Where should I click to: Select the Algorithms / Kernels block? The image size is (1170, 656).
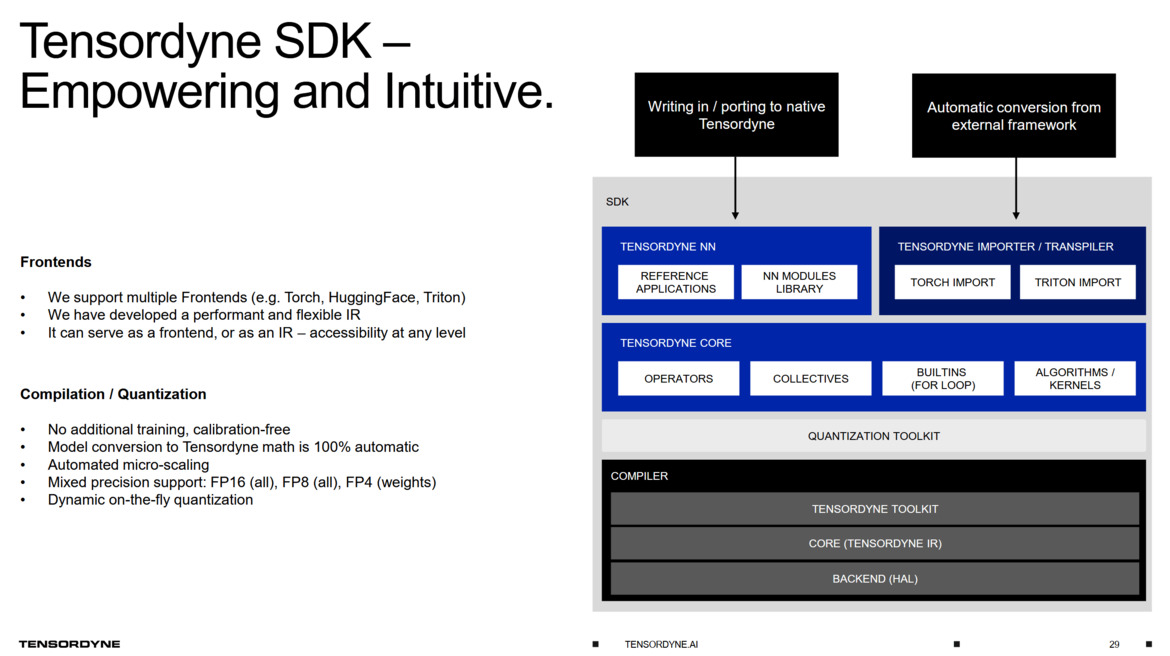1074,379
